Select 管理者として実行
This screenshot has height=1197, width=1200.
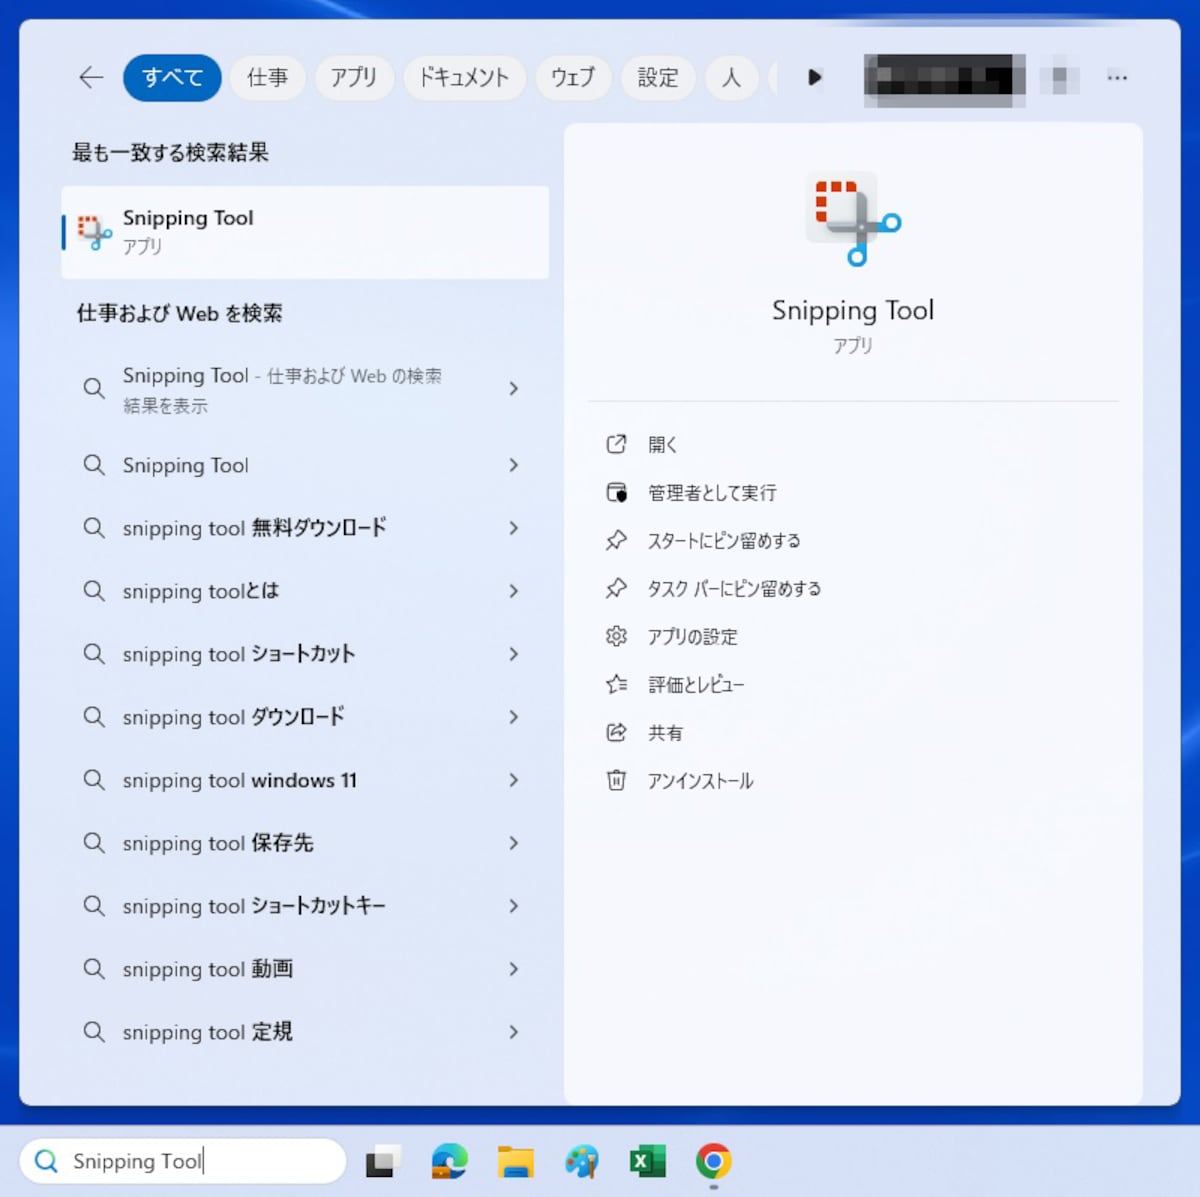click(712, 493)
